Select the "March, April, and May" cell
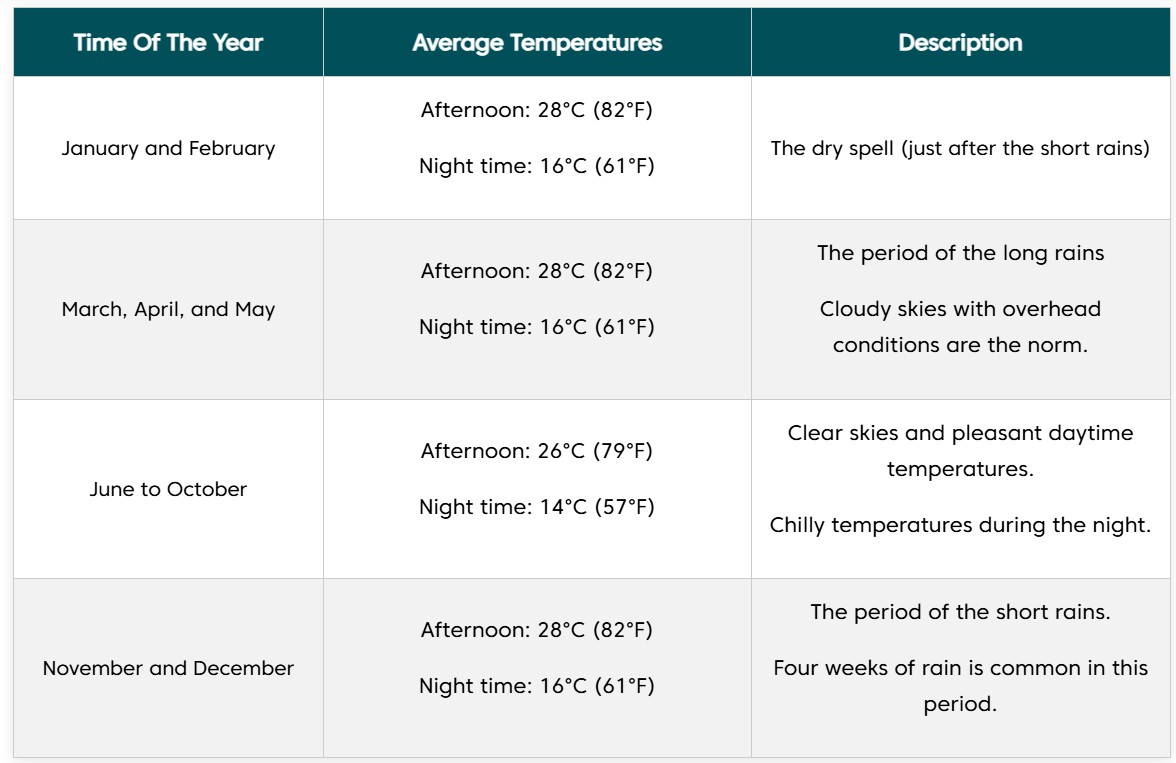The width and height of the screenshot is (1176, 763). [168, 309]
